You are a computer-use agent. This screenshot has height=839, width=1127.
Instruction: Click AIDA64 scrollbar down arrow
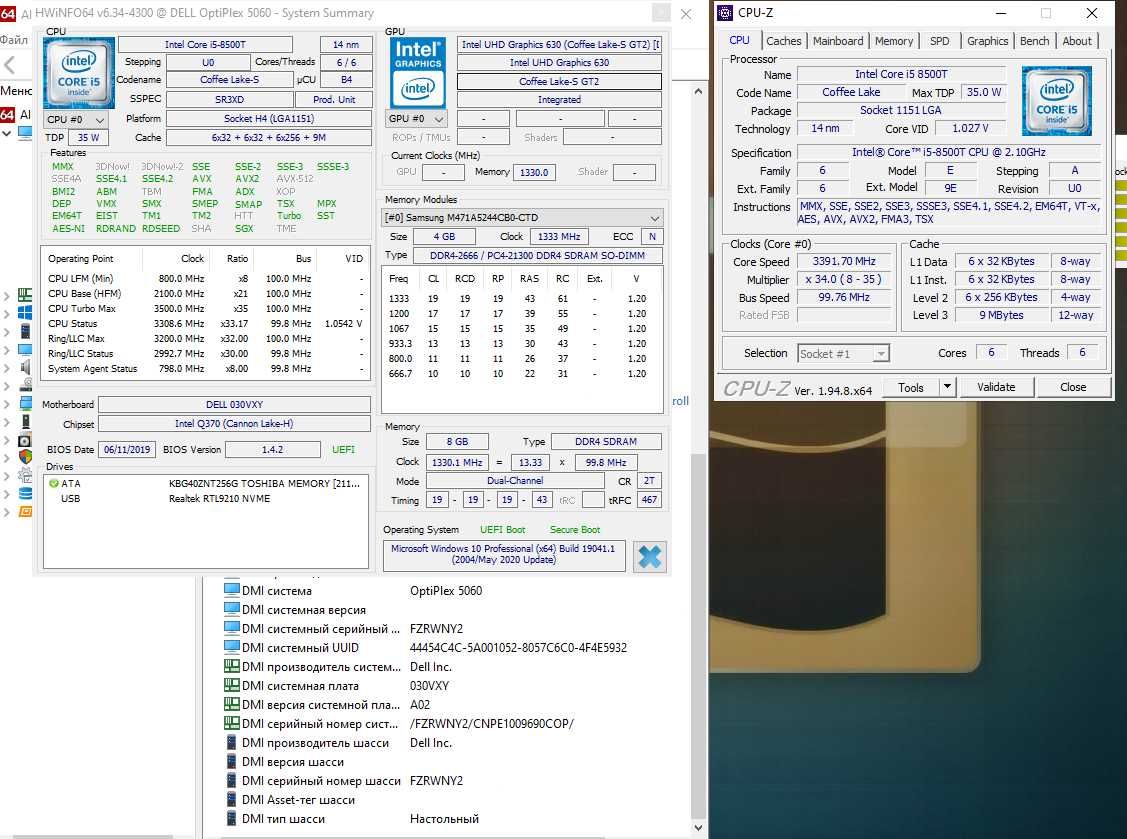[698, 827]
